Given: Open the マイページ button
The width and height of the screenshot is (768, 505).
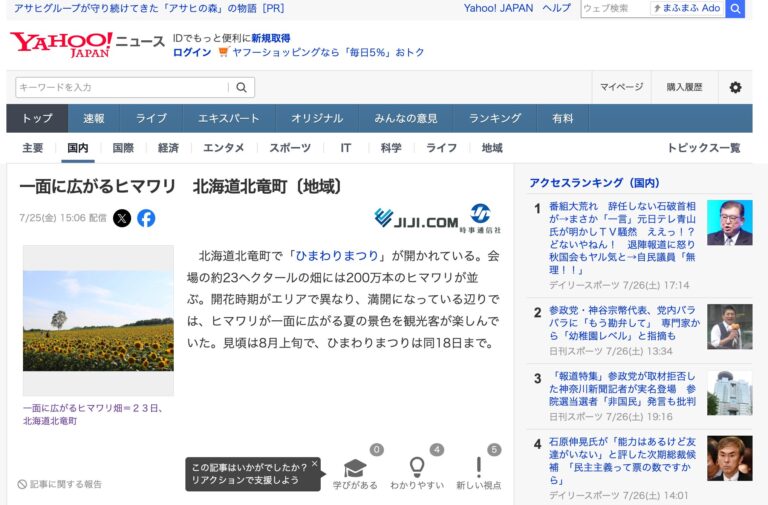Looking at the screenshot, I should [x=621, y=87].
